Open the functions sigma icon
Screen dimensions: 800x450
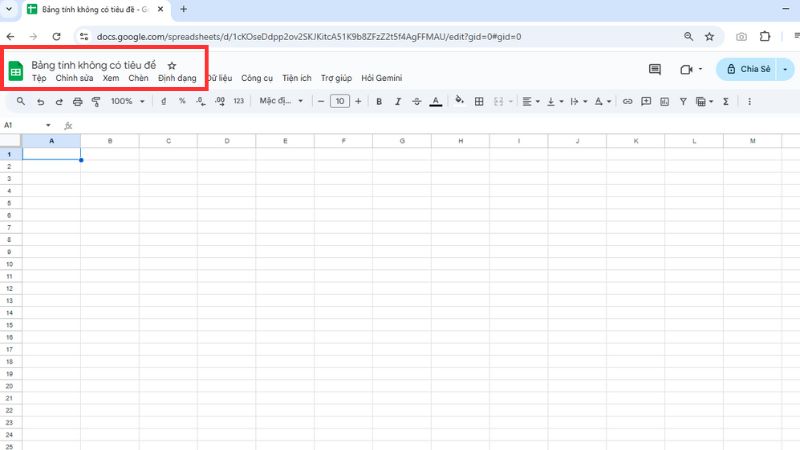(x=726, y=101)
